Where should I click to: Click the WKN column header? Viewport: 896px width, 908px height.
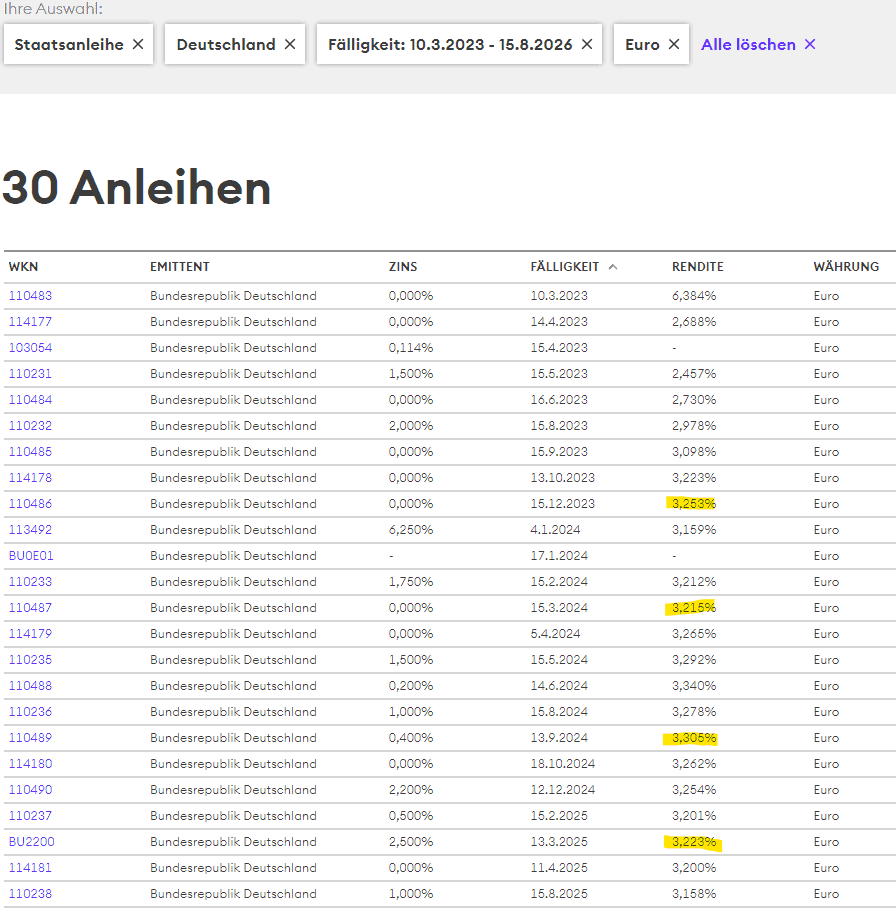tap(23, 267)
